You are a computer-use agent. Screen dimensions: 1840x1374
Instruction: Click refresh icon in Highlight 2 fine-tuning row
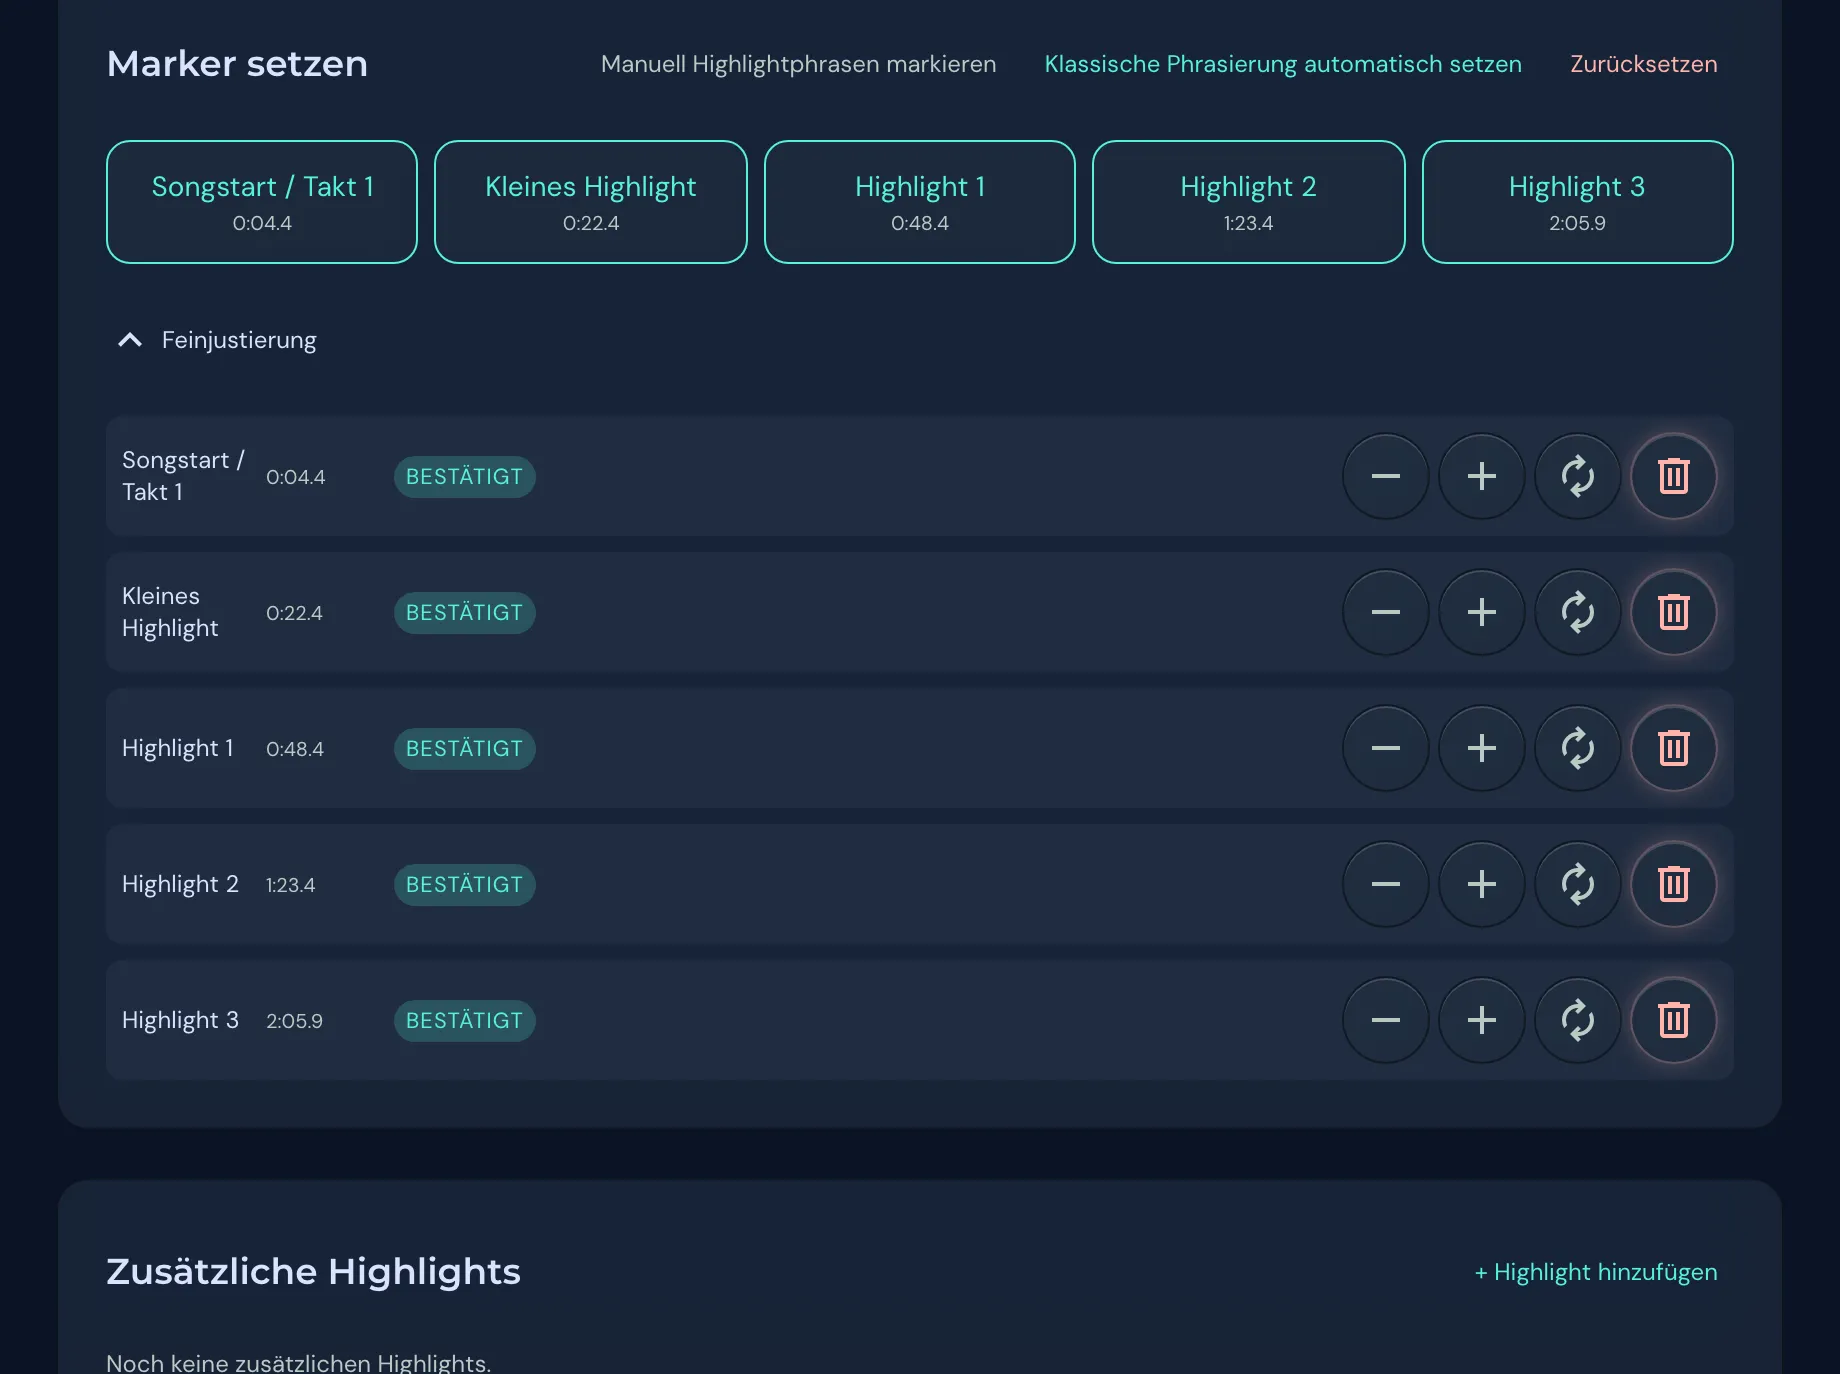[1577, 884]
